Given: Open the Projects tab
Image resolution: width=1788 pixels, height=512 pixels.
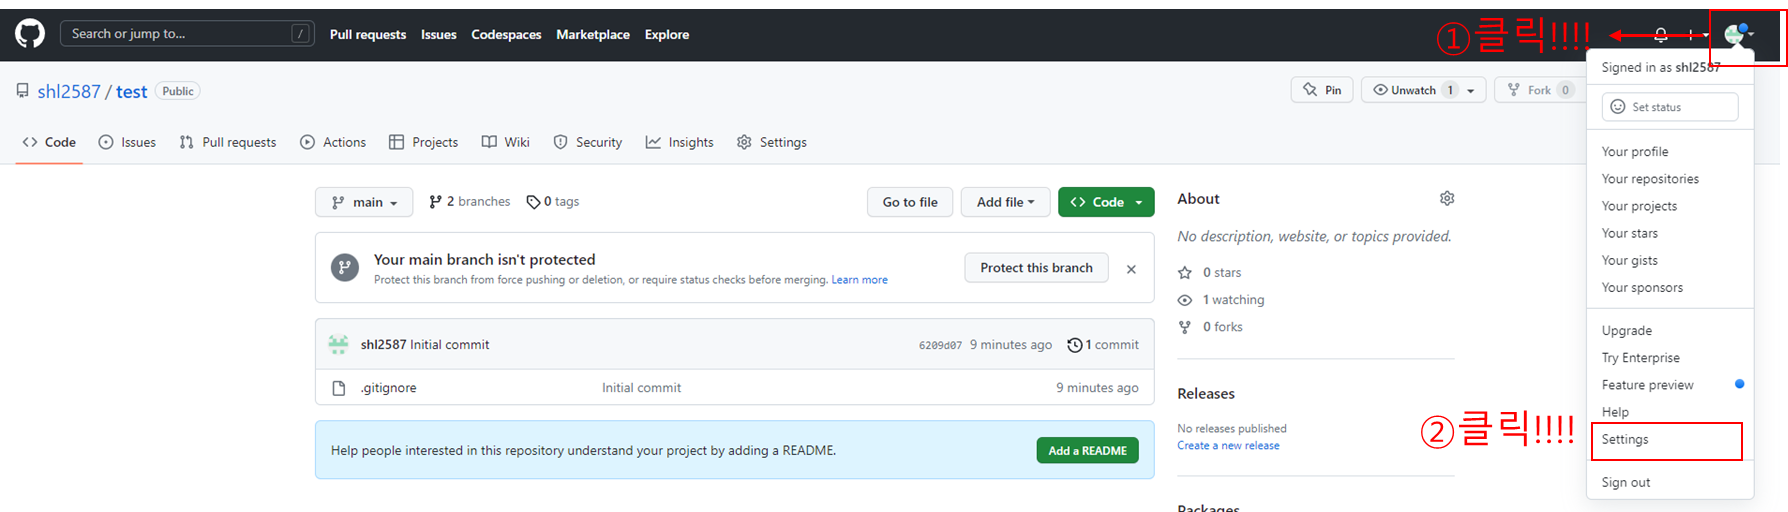Looking at the screenshot, I should tap(423, 142).
